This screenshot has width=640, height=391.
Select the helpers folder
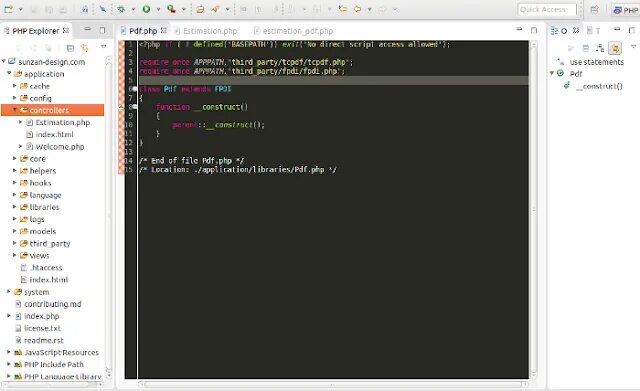[43, 171]
